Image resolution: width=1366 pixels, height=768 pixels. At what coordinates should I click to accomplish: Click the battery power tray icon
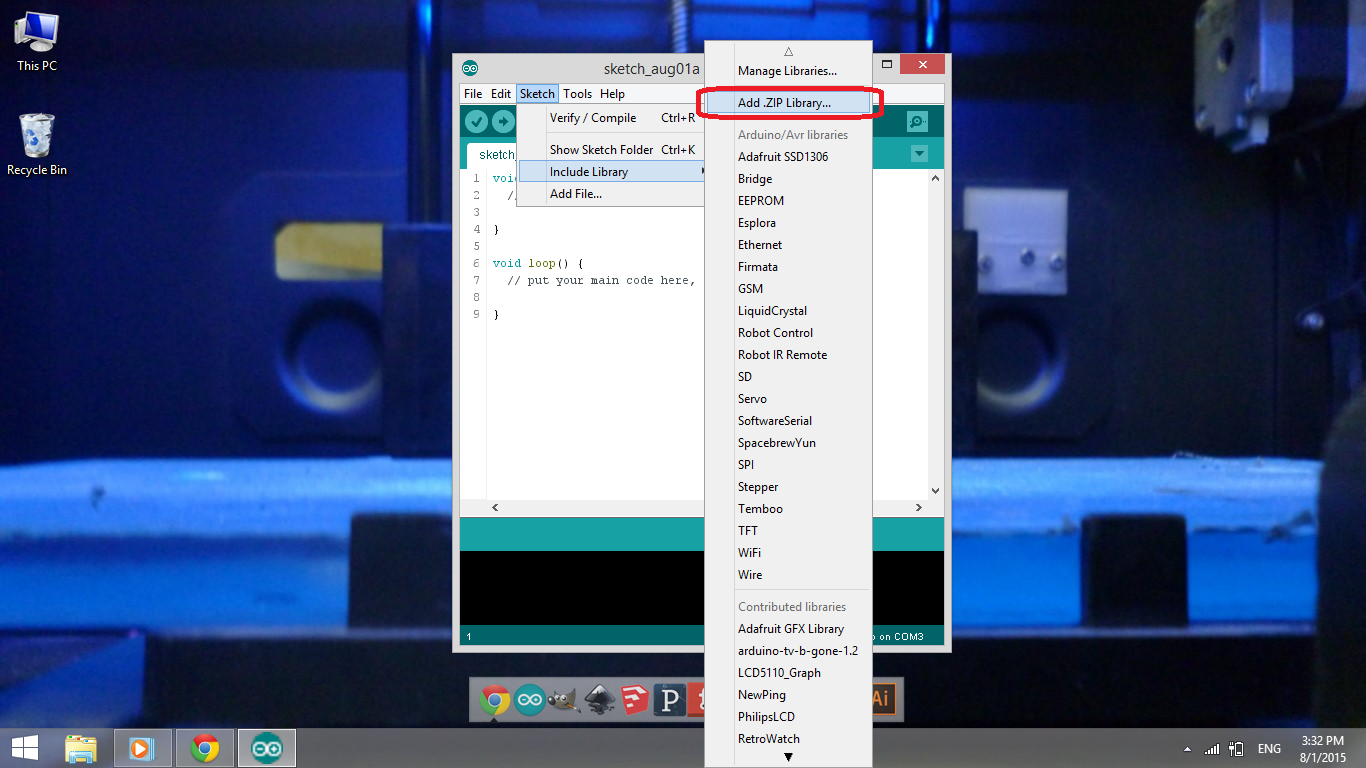point(1236,749)
